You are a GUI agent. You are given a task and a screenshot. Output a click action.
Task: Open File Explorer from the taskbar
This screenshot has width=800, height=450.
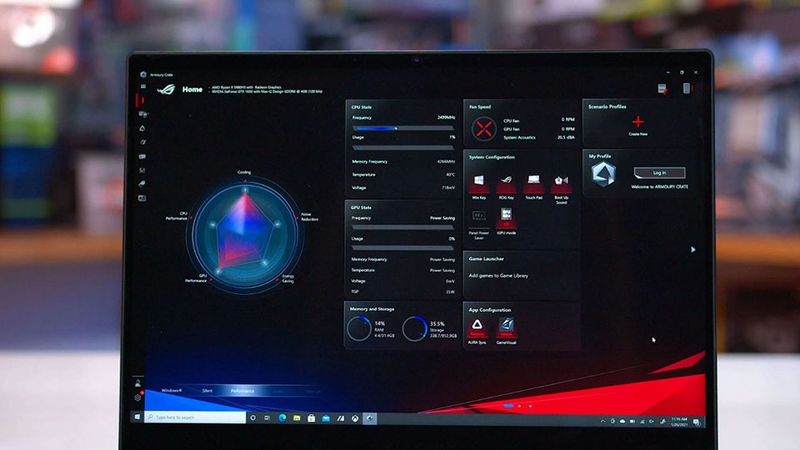point(296,418)
